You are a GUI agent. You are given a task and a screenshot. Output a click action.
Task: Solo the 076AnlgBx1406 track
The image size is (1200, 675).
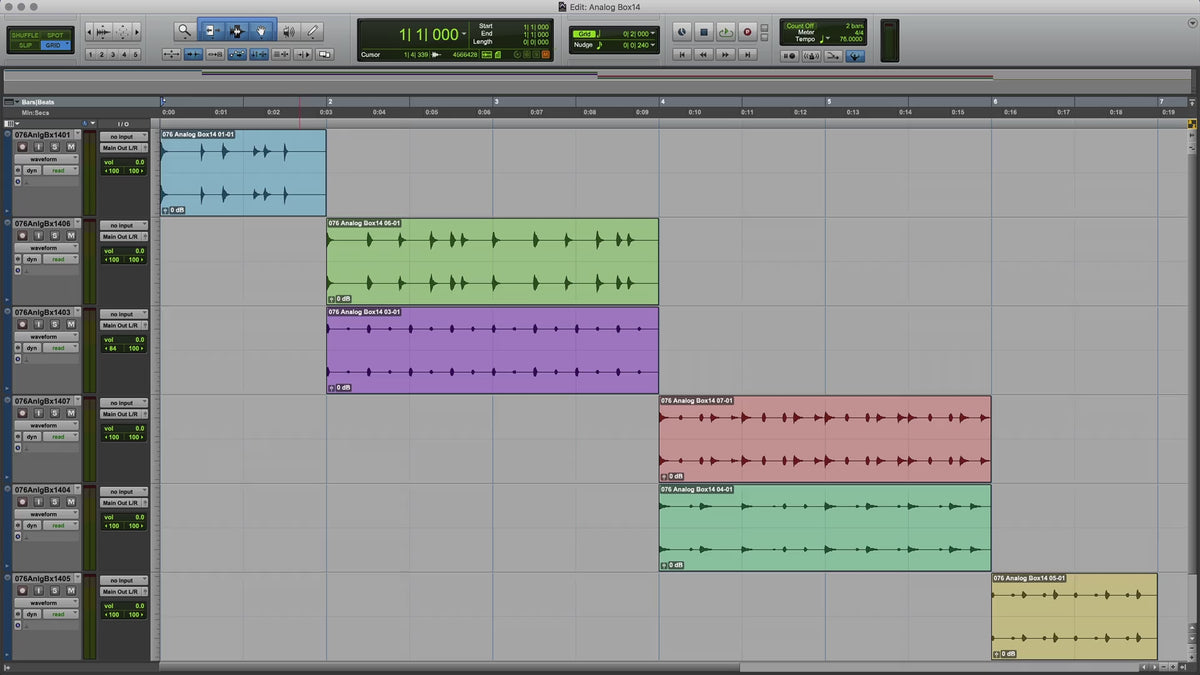coord(54,236)
